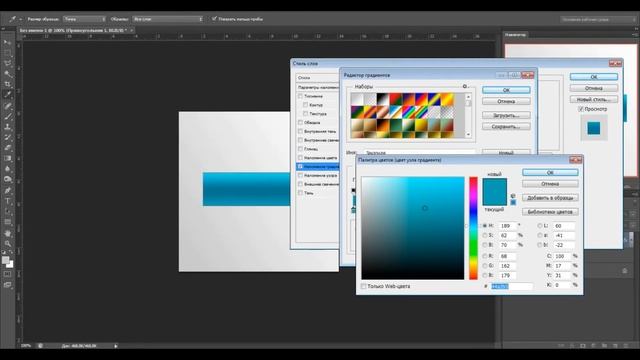
Task: Click Загрузить in Gradient Editor
Action: click(x=506, y=116)
